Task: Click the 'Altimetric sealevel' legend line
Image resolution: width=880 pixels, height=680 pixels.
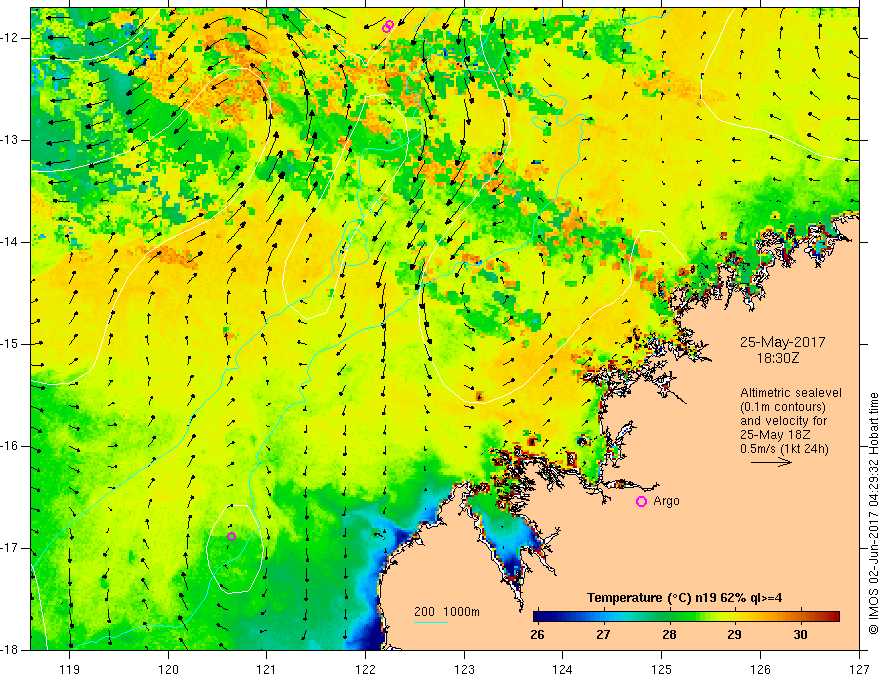Action: pyautogui.click(x=791, y=393)
